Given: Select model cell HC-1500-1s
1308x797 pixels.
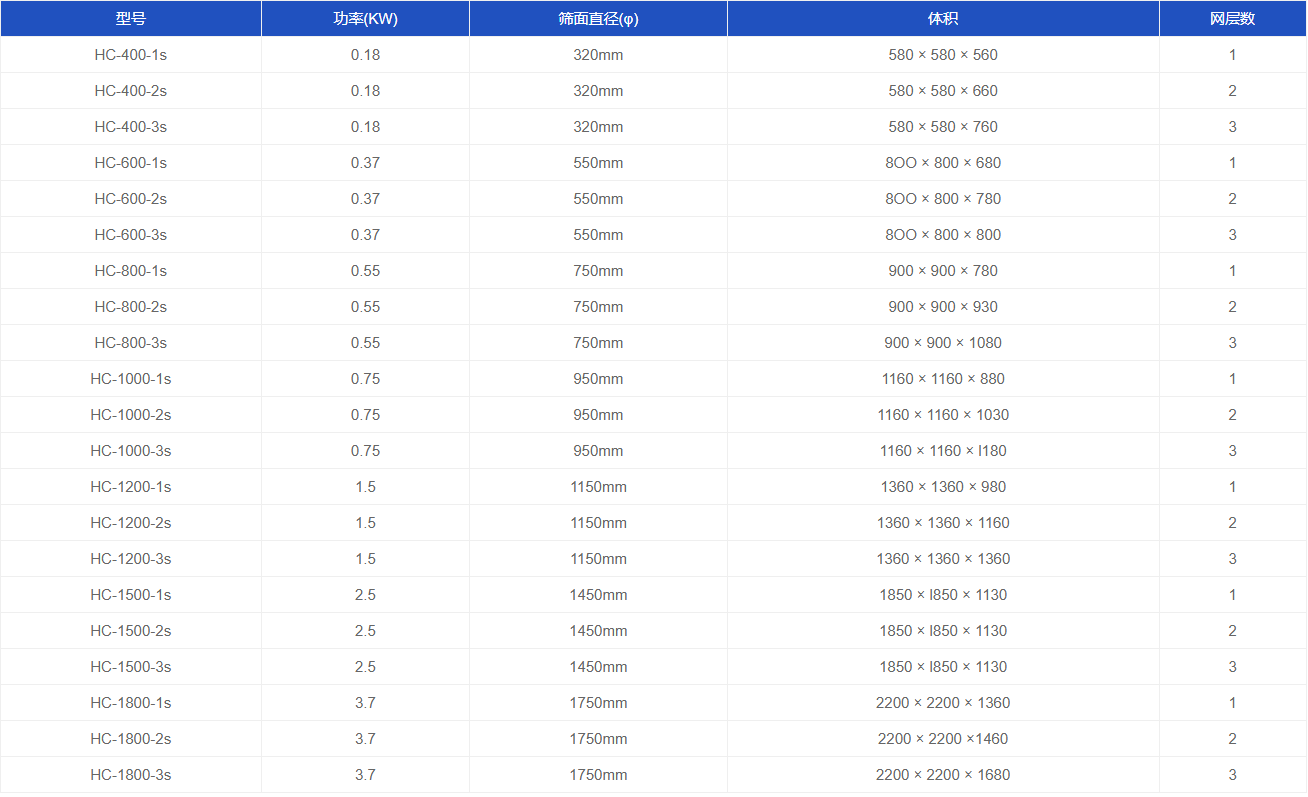Looking at the screenshot, I should 131,595.
